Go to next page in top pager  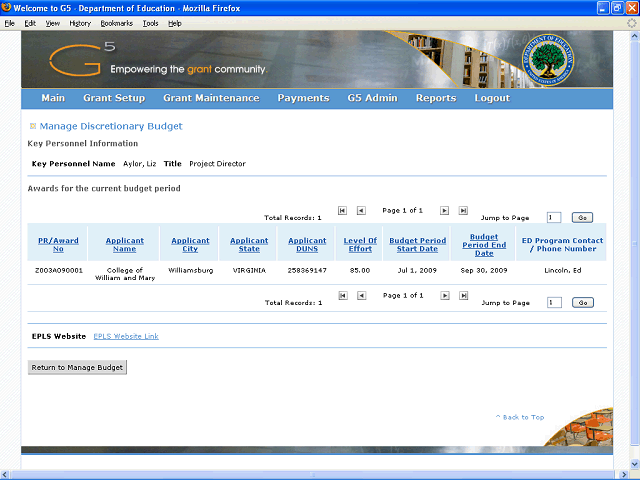tap(444, 211)
